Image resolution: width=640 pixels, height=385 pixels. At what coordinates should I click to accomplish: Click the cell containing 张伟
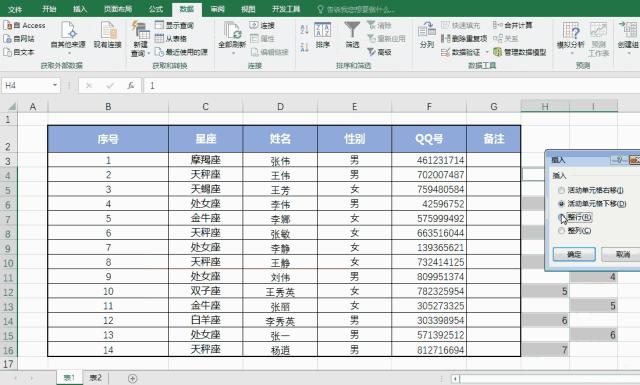280,160
